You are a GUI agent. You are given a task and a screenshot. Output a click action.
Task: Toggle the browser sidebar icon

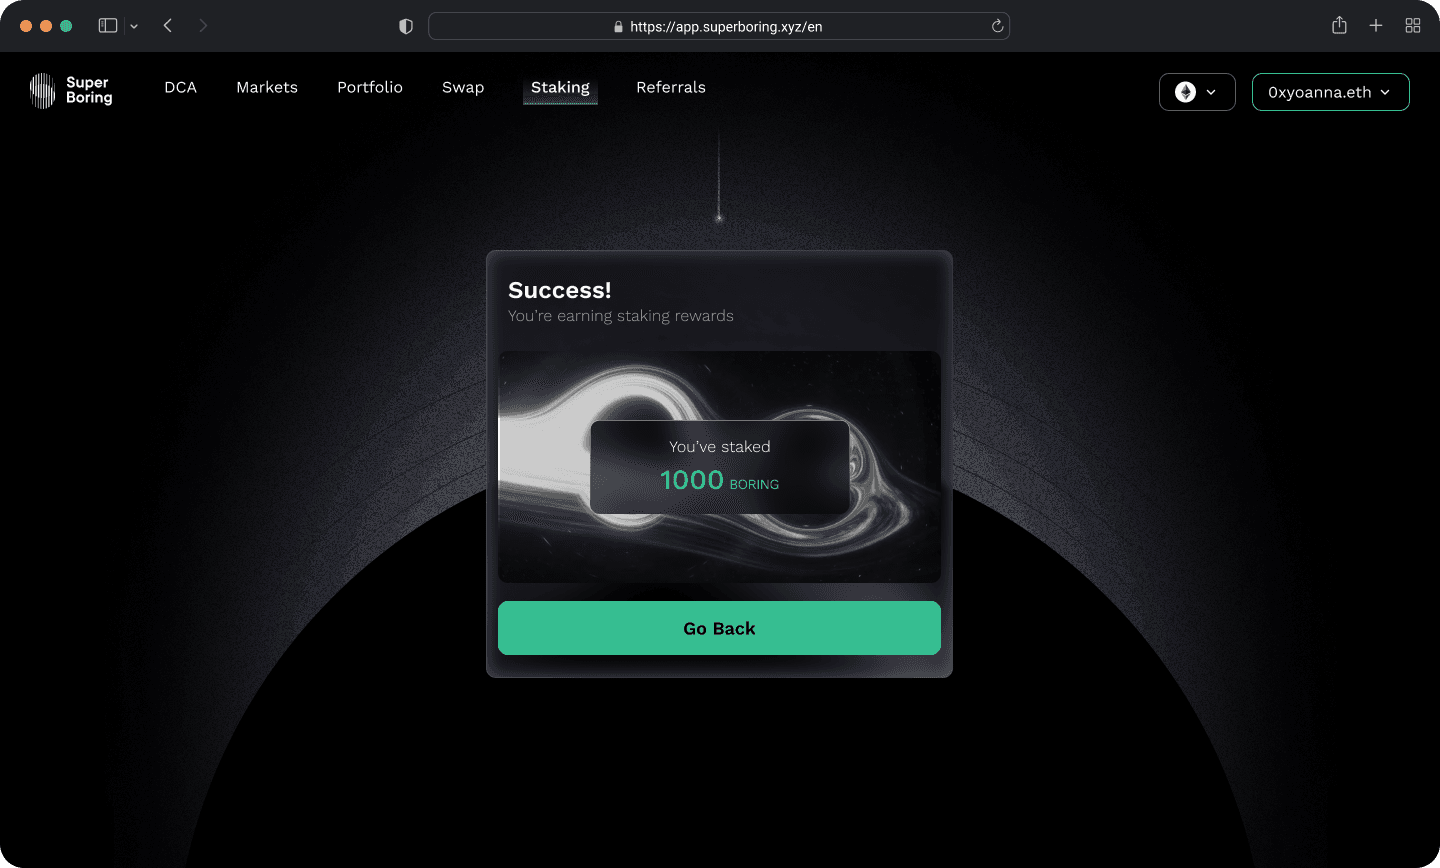tap(108, 26)
